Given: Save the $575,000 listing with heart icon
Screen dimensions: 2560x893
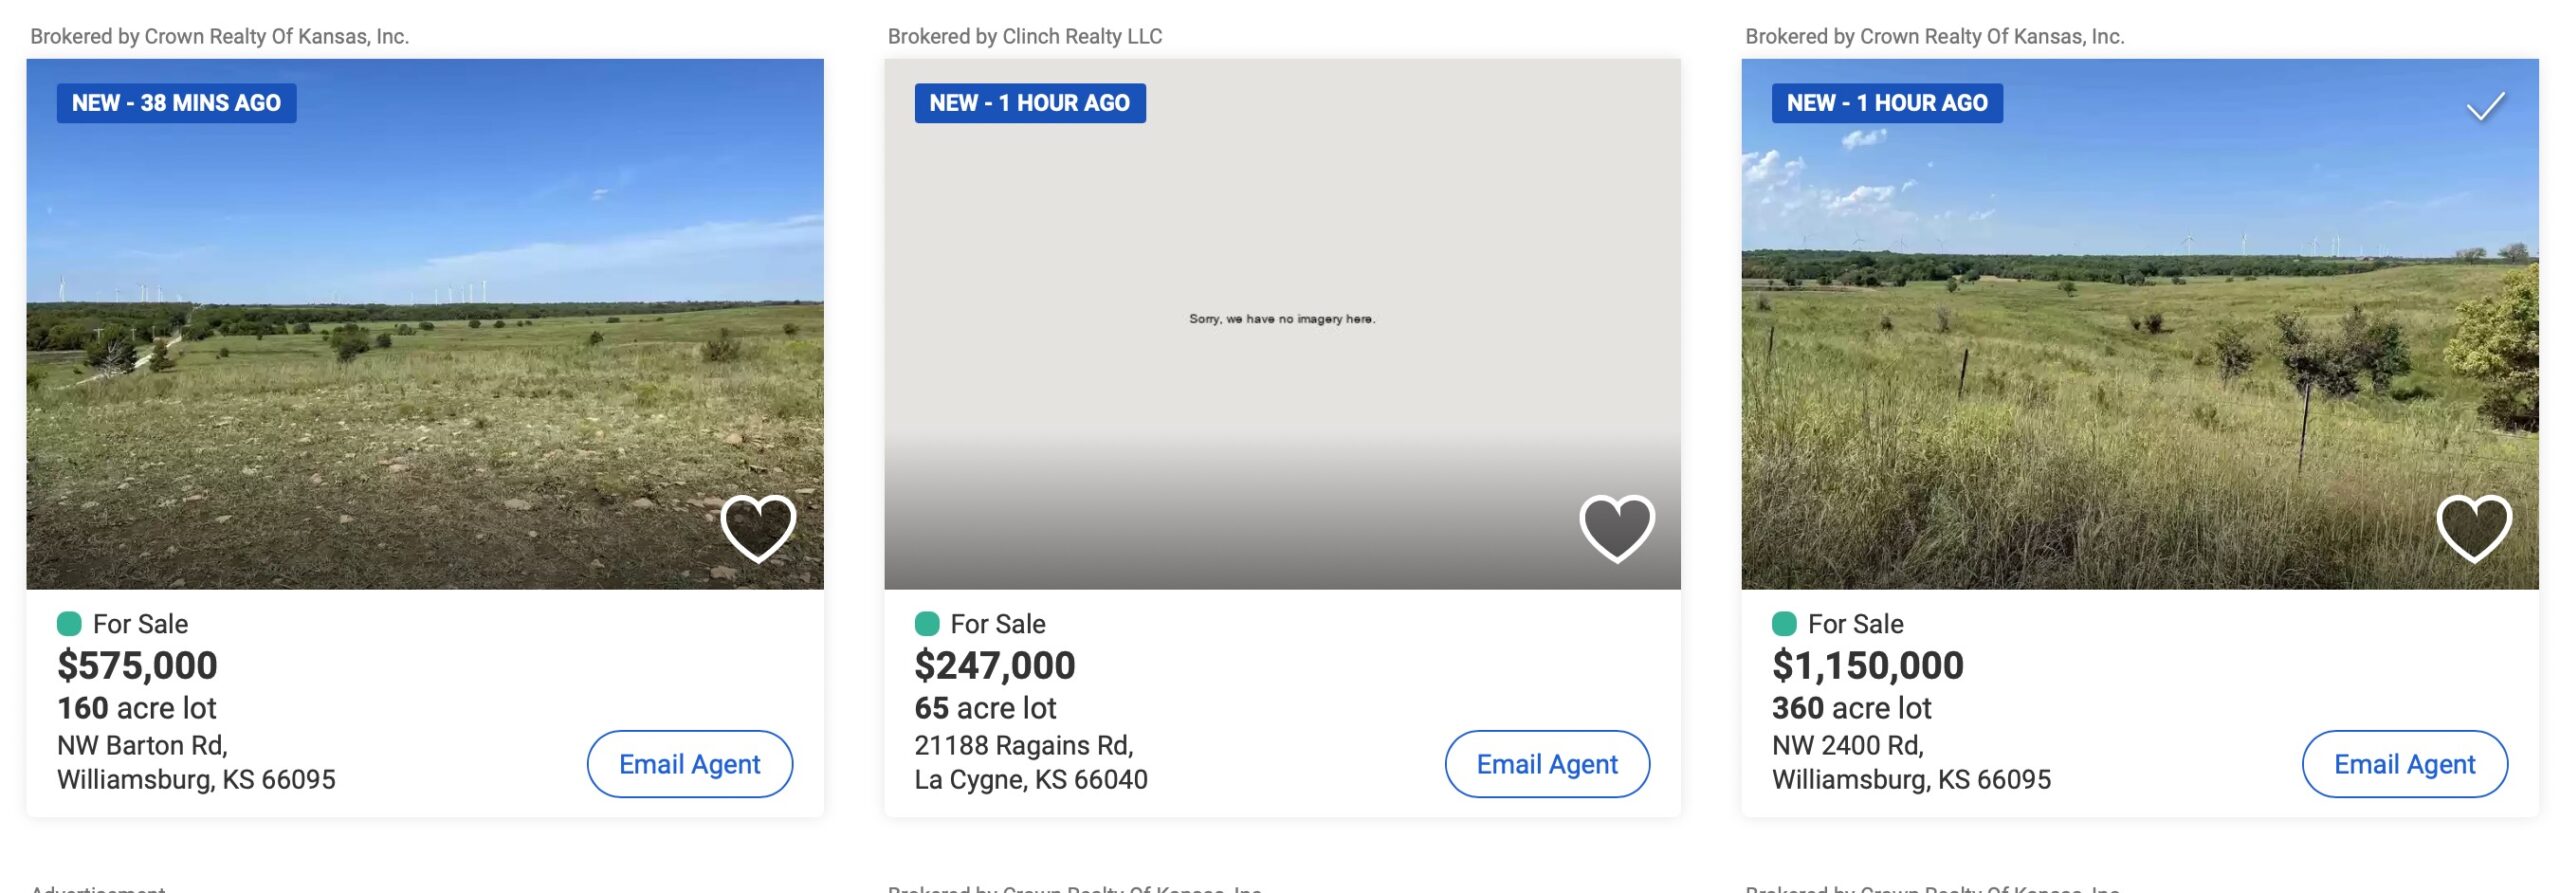Looking at the screenshot, I should tap(758, 527).
